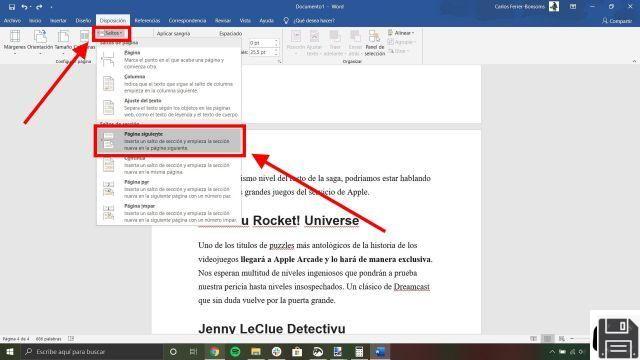Choose Ajuste del texto break
The width and height of the screenshot is (640, 360).
[169, 107]
